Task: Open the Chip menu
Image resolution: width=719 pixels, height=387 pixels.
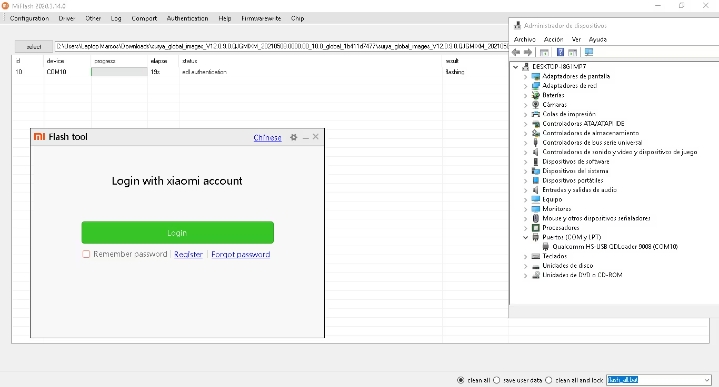Action: (297, 18)
